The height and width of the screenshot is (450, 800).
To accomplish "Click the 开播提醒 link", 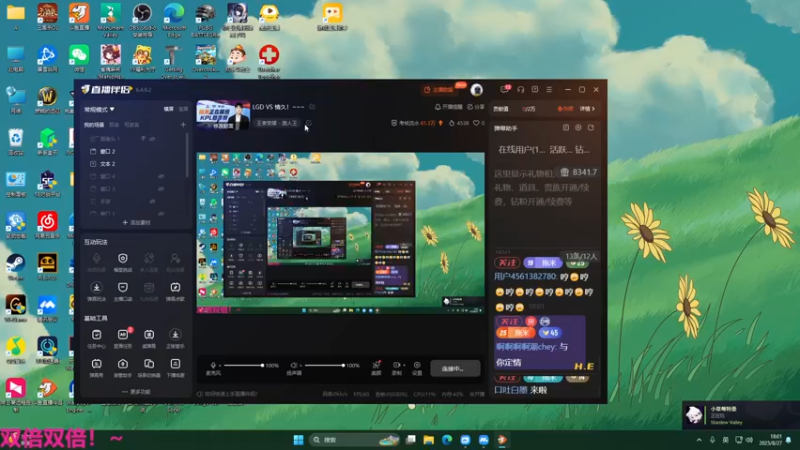I will 448,107.
